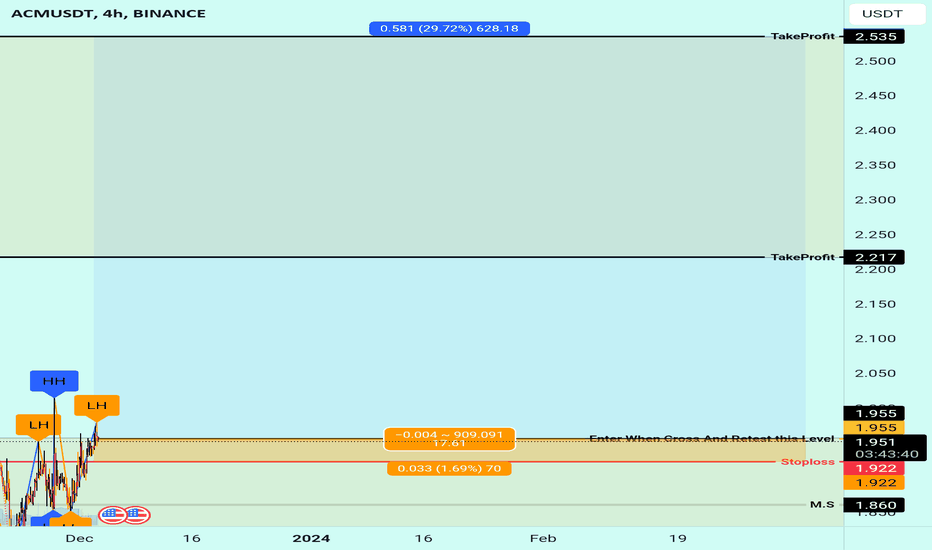The height and width of the screenshot is (550, 932).
Task: Click the 2.050 price axis label
Action: tap(875, 373)
